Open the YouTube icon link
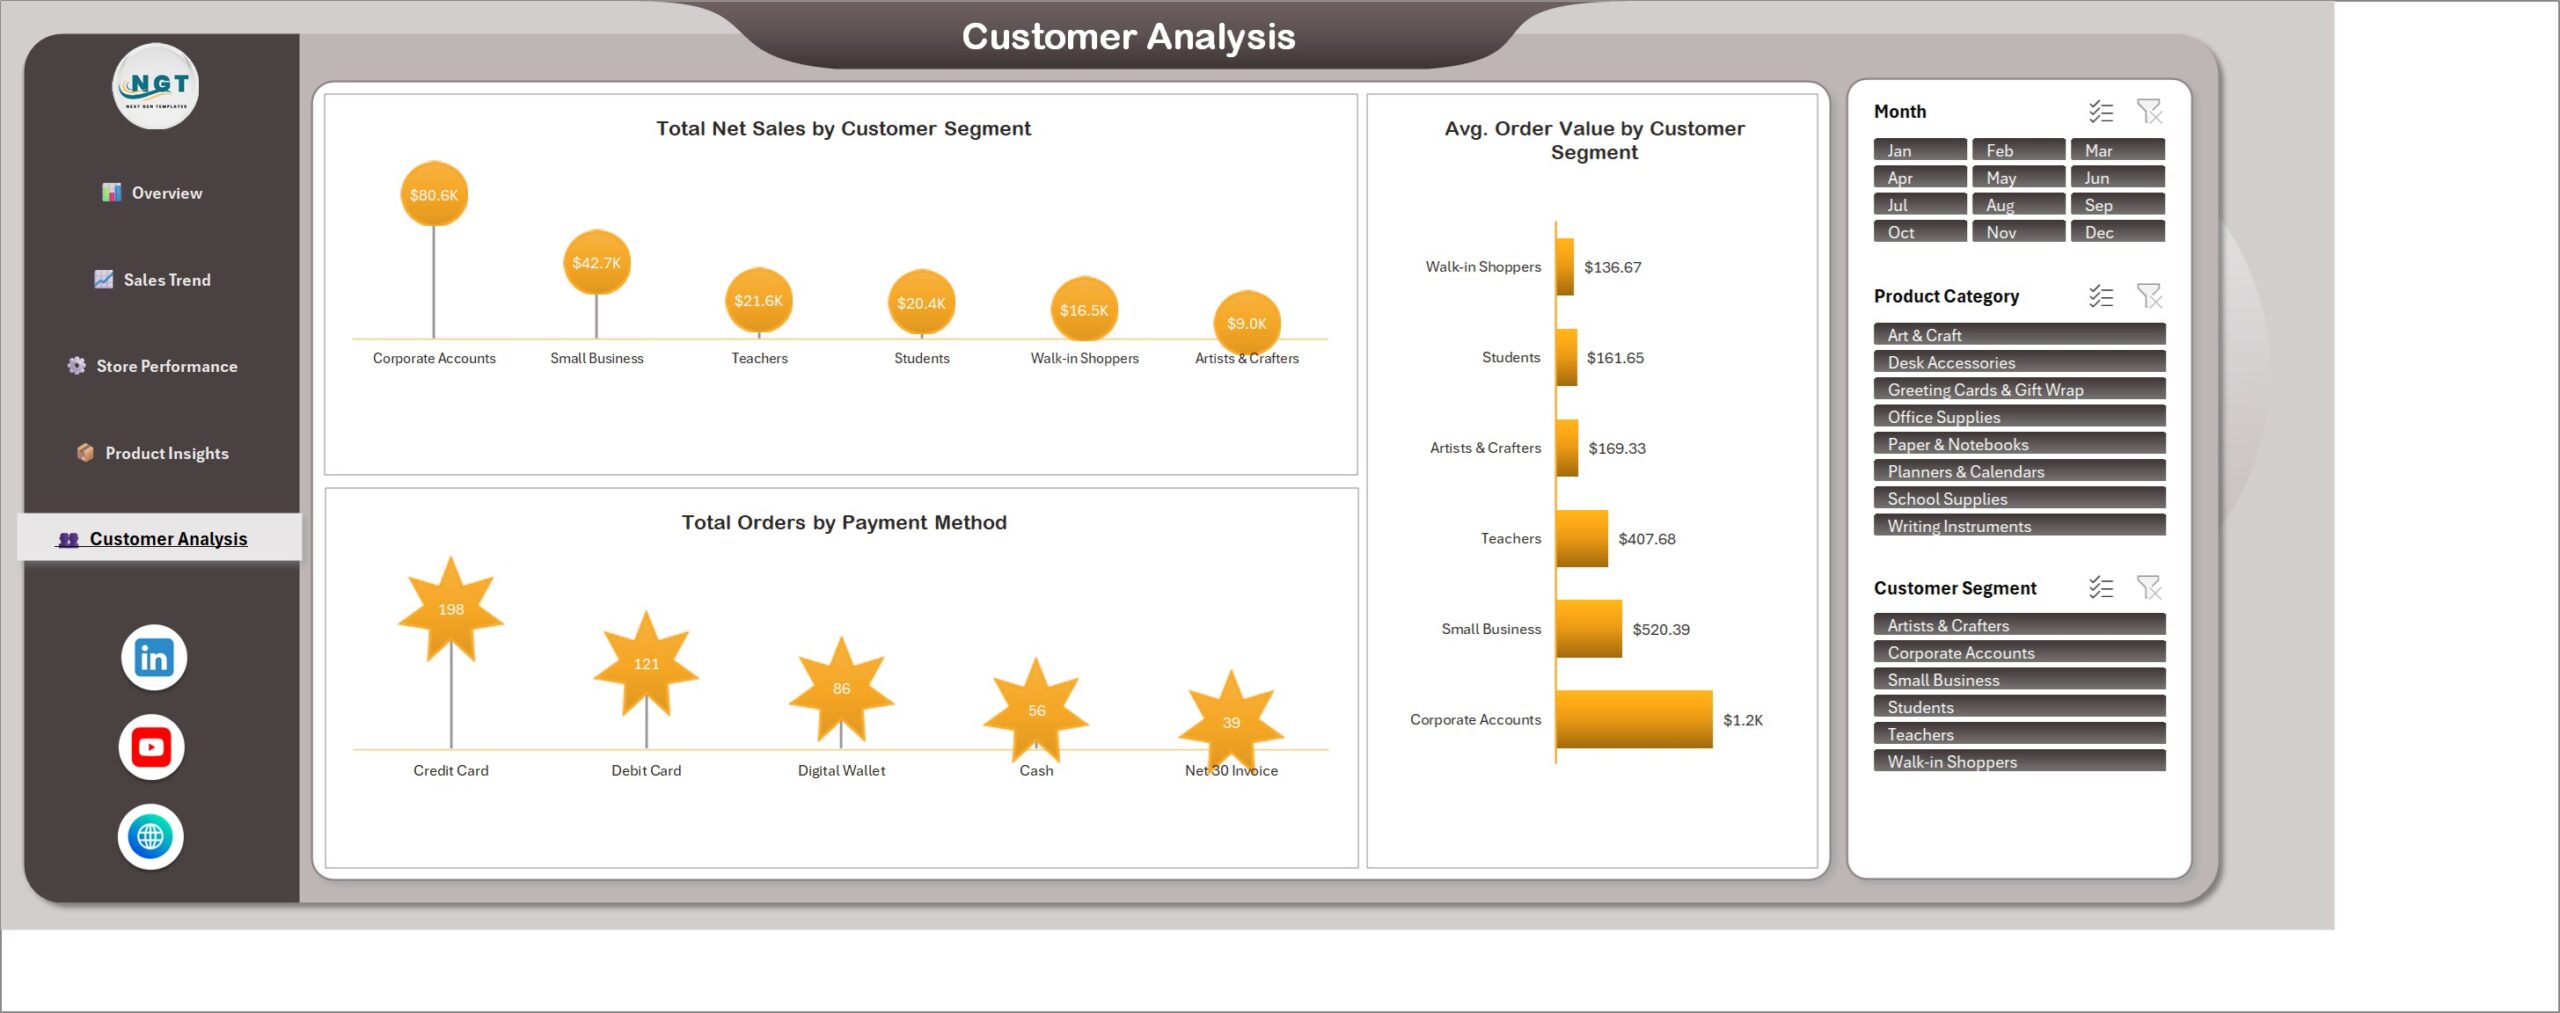 (152, 747)
